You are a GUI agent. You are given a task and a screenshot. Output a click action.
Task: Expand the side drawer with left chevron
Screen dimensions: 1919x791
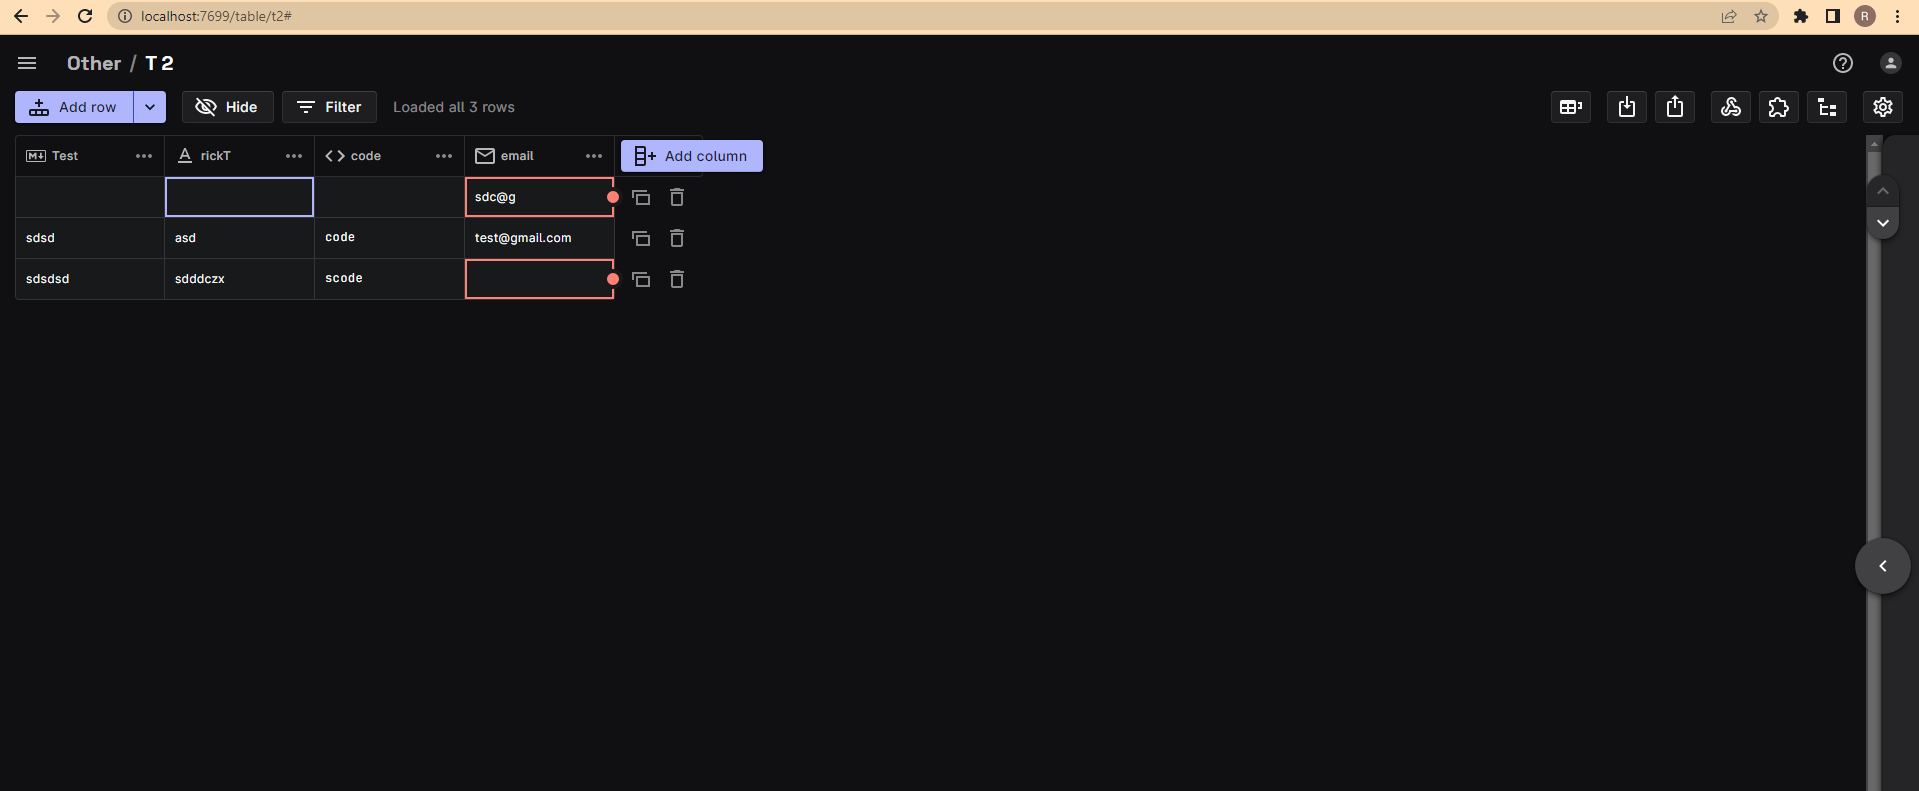click(x=1883, y=566)
